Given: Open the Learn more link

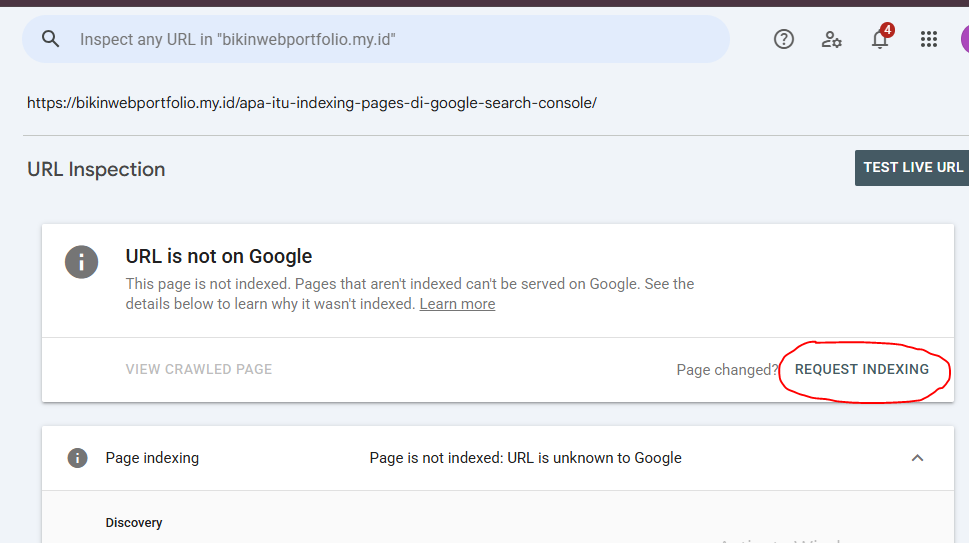Looking at the screenshot, I should [457, 304].
